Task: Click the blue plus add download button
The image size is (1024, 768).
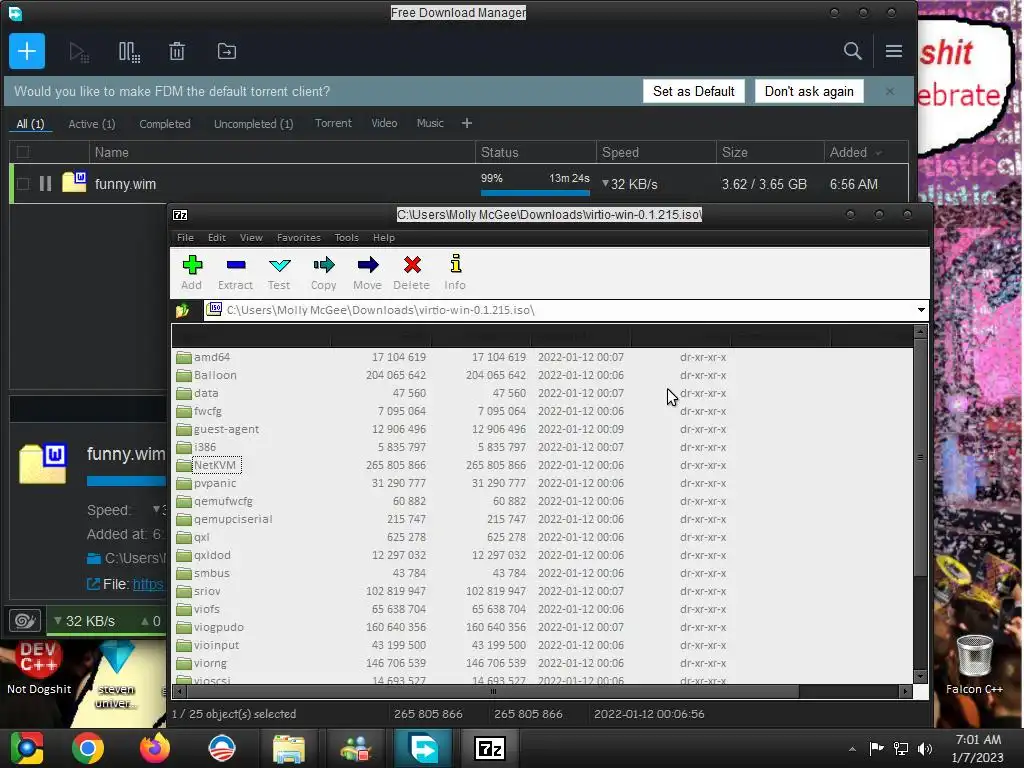Action: click(x=27, y=51)
